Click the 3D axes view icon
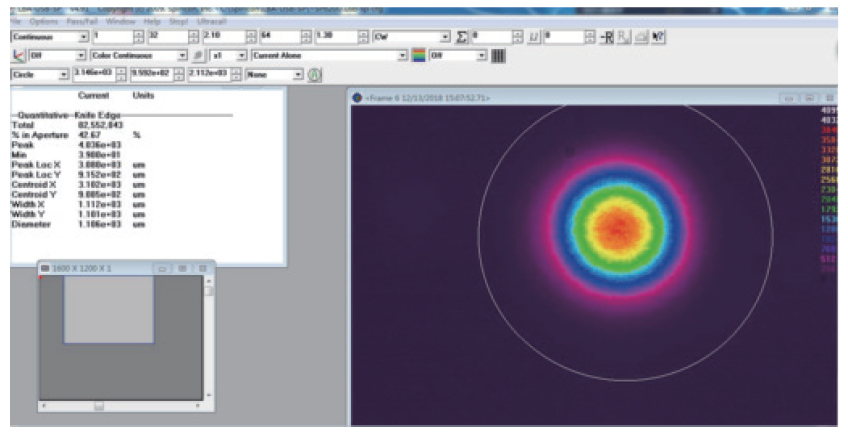Screen dimensions: 848x438 [x=19, y=56]
